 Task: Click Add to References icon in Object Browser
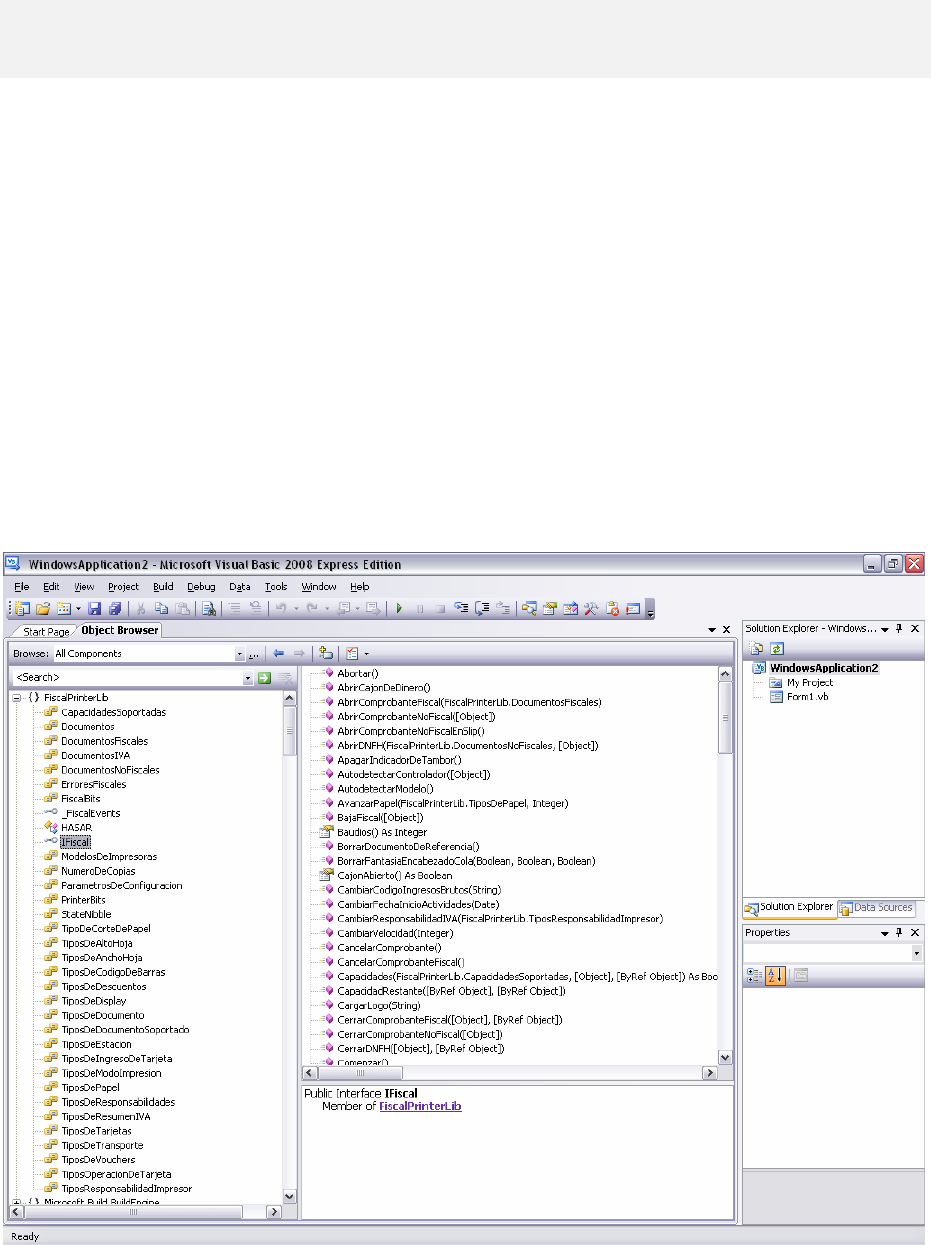click(325, 653)
